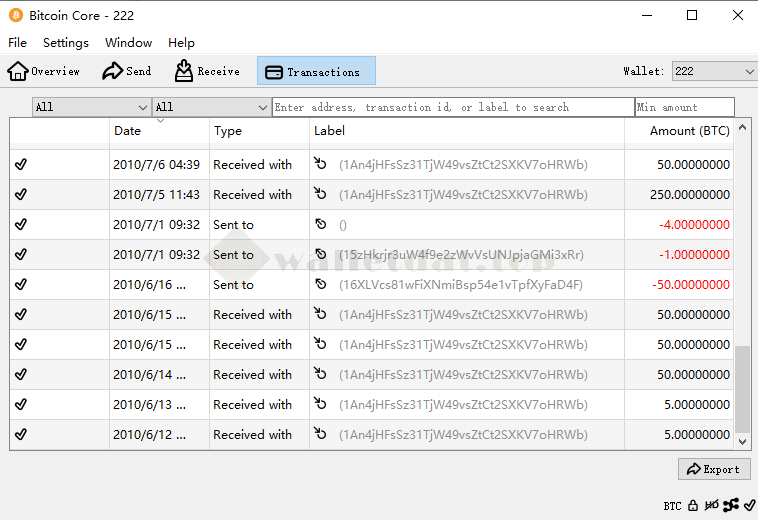The image size is (758, 520).
Task: Go to the Send tab
Action: click(127, 71)
